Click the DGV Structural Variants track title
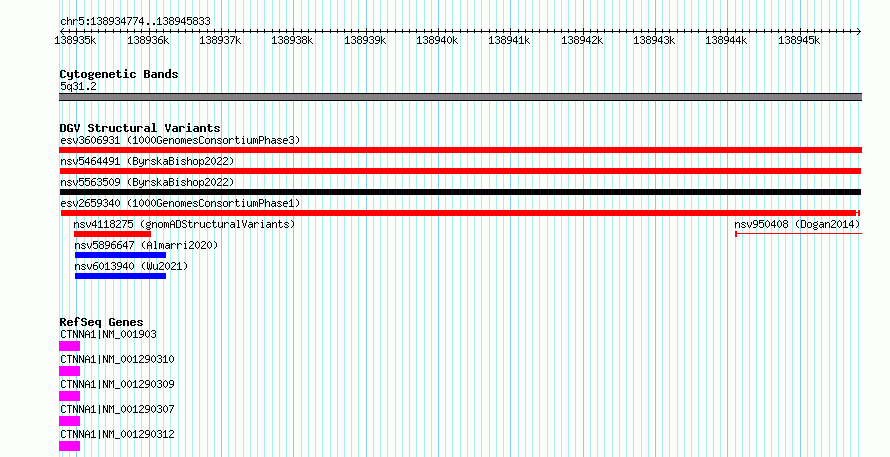Image resolution: width=890 pixels, height=457 pixels. pos(140,128)
